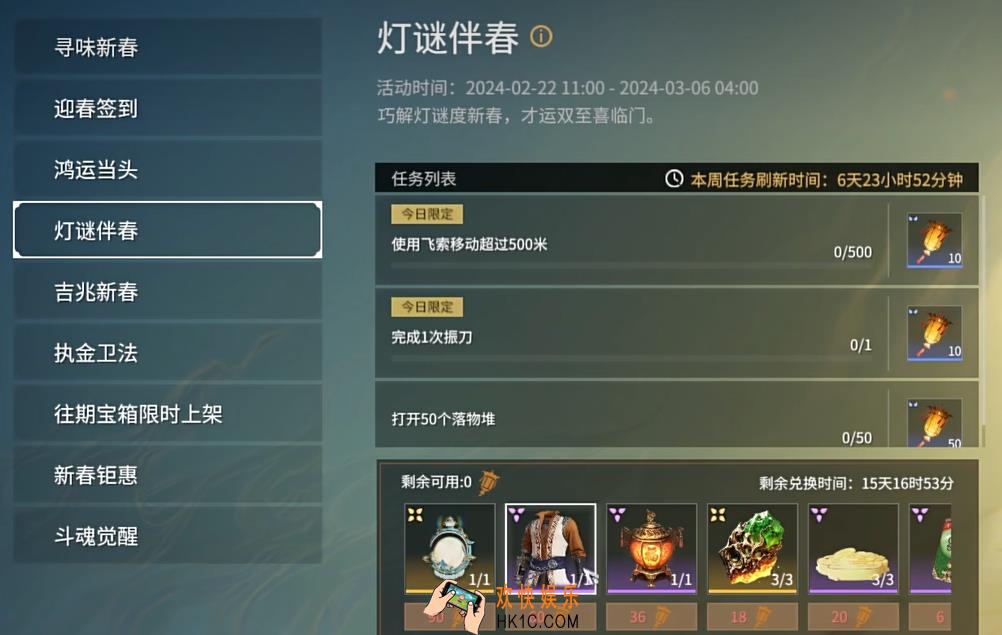The image size is (1002, 635).
Task: Select the lantern reward for 打开50个落物堆
Action: click(x=934, y=423)
